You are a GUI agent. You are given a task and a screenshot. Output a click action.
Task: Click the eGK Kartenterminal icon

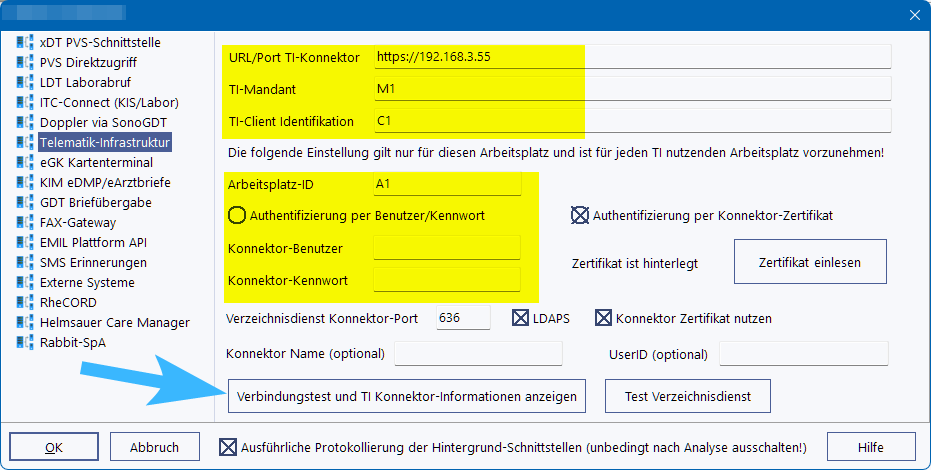click(25, 163)
